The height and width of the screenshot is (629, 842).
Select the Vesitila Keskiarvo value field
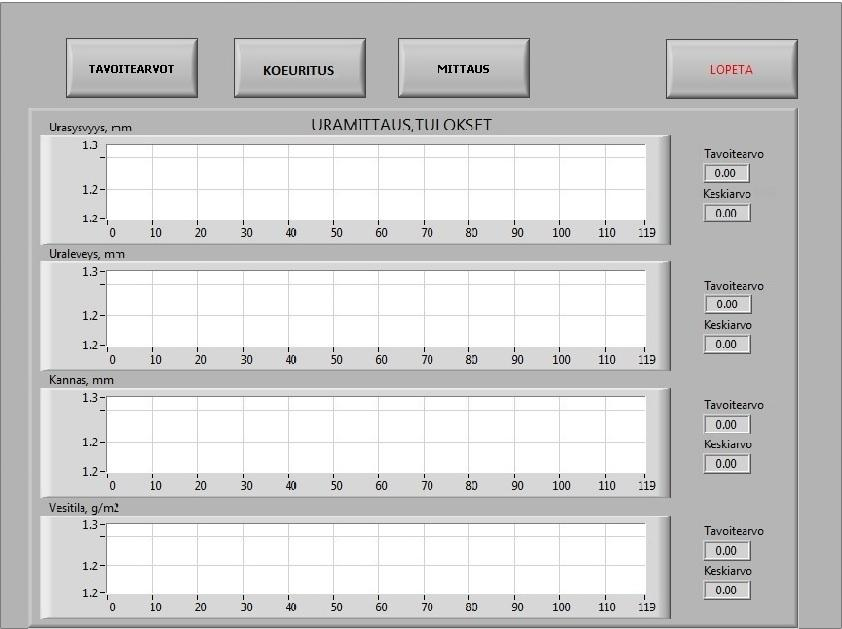pos(727,590)
